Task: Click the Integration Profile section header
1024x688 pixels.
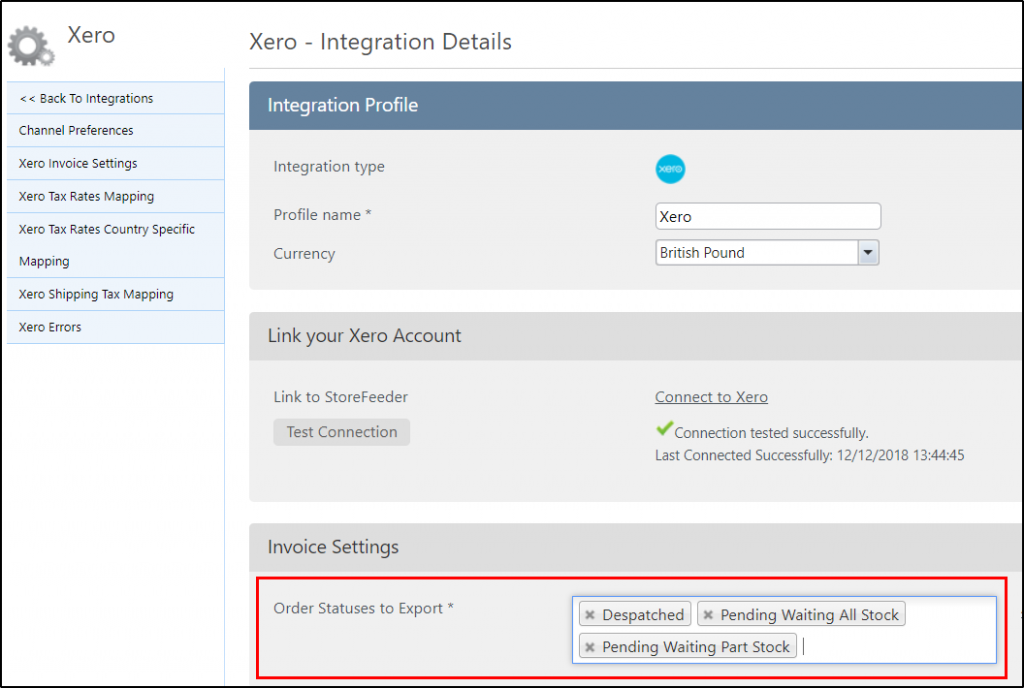Action: (x=635, y=106)
